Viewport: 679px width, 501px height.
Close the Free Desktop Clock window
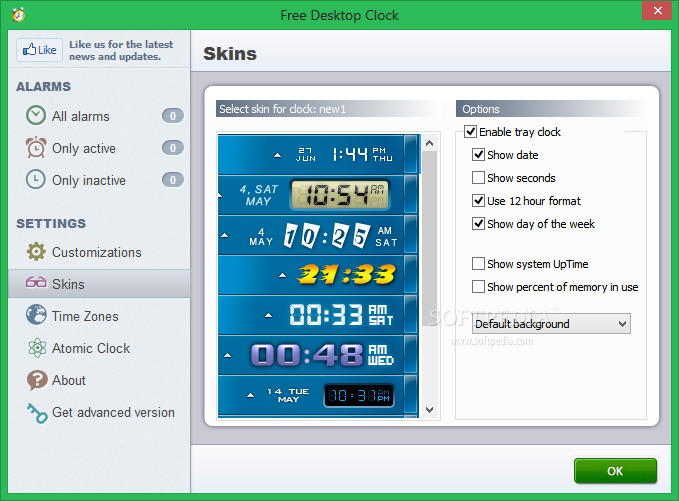click(x=657, y=10)
